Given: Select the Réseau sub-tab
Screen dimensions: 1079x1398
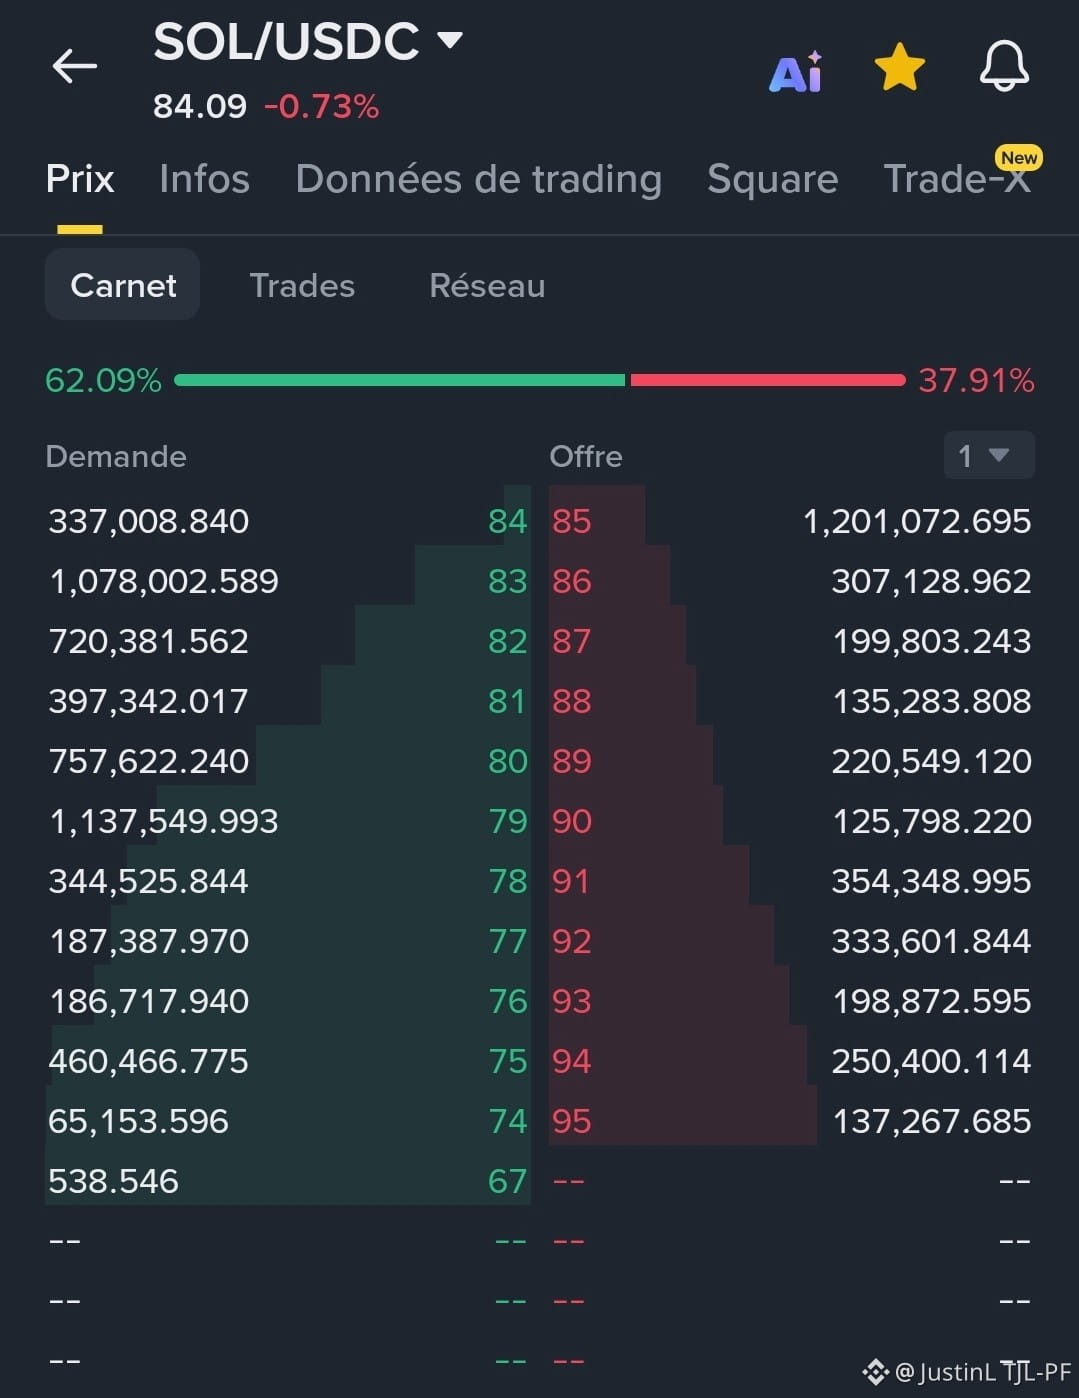Looking at the screenshot, I should pos(487,285).
